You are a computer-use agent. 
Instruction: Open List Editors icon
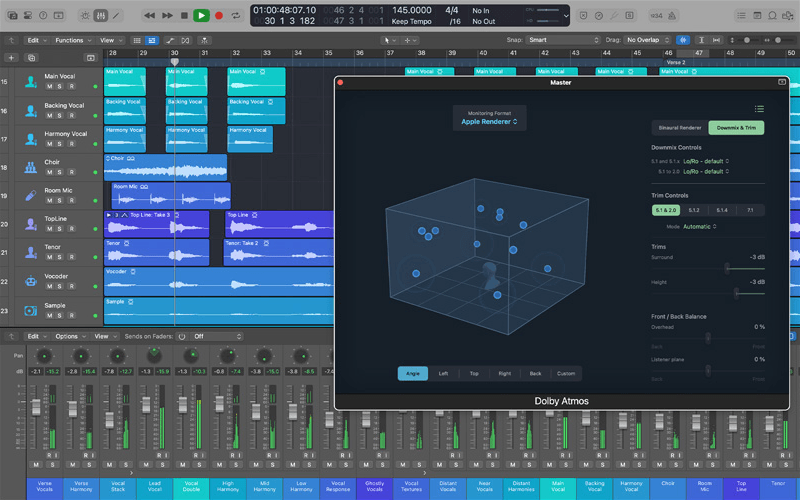pos(741,15)
